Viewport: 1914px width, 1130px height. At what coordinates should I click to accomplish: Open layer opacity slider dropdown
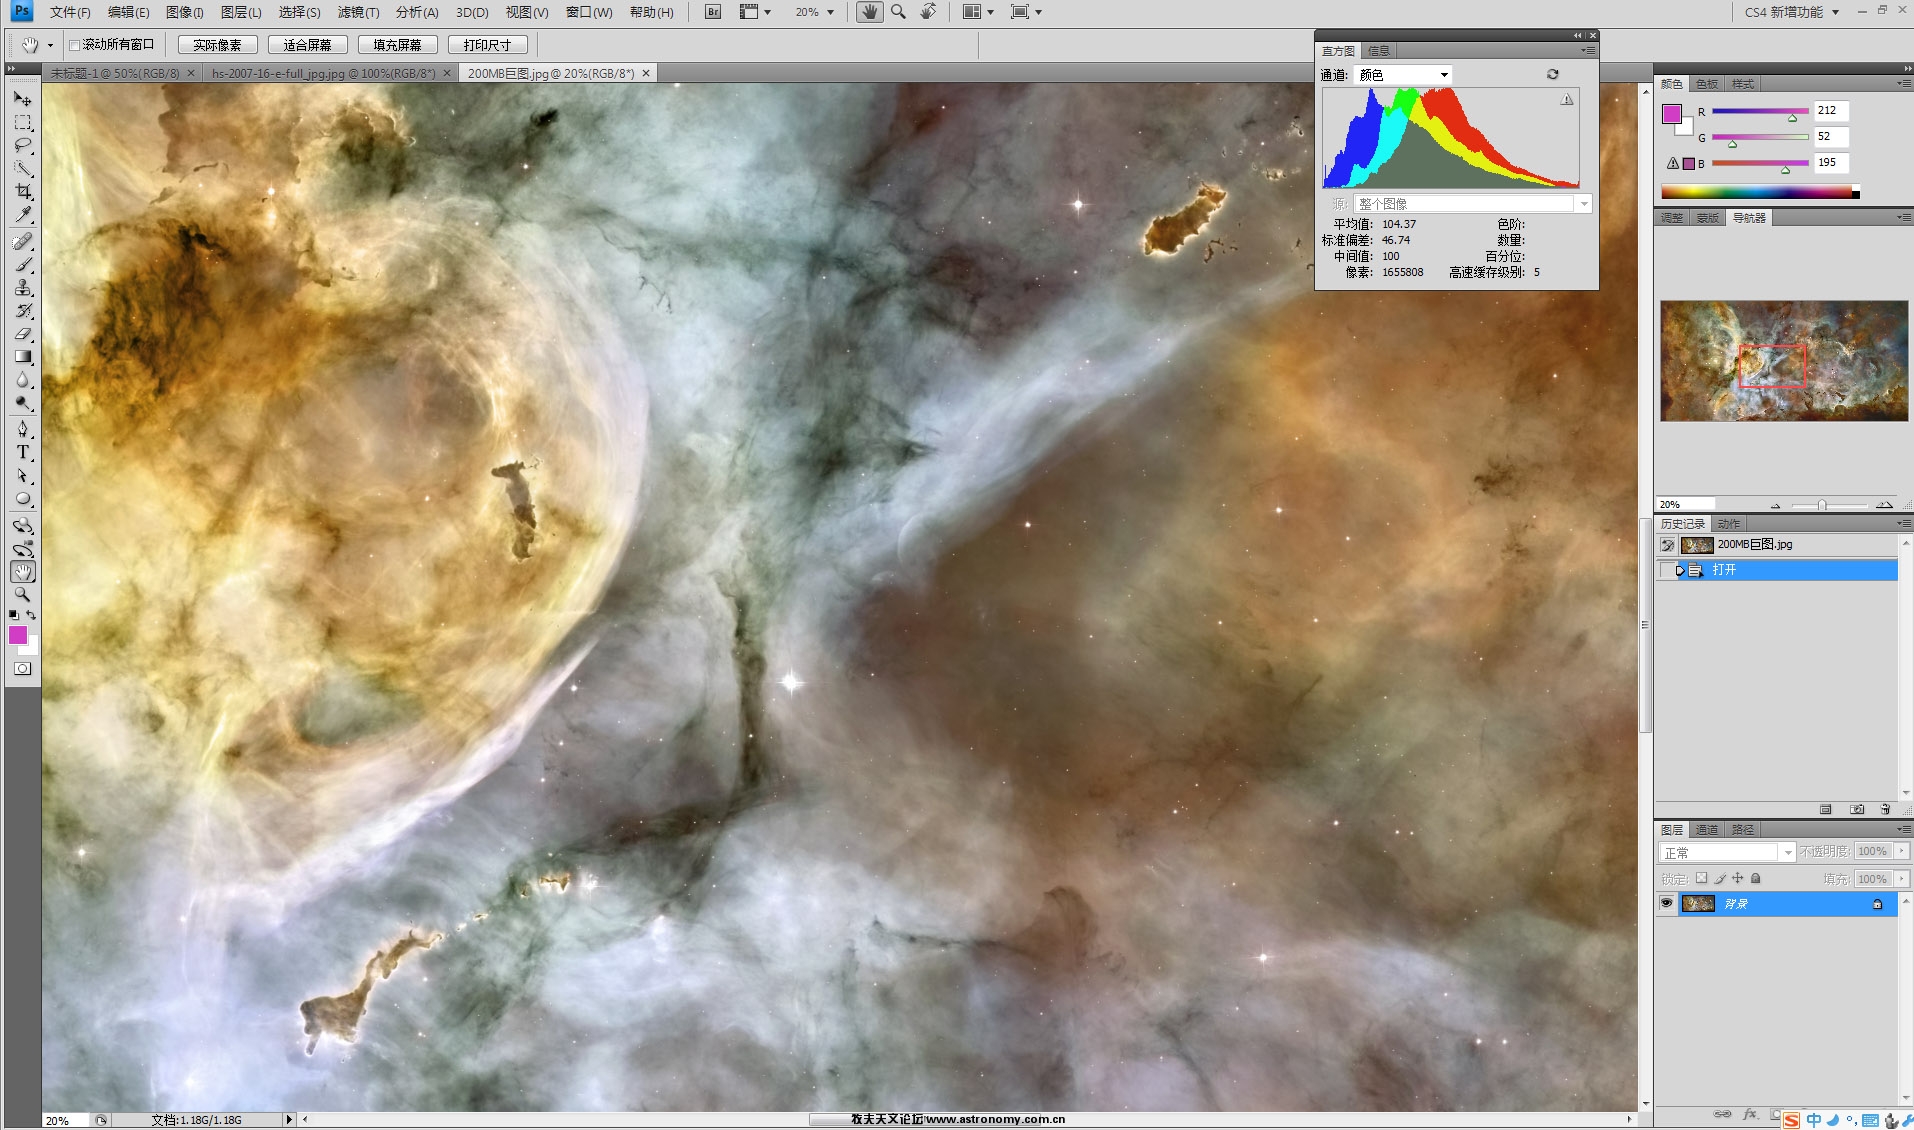tap(1902, 851)
